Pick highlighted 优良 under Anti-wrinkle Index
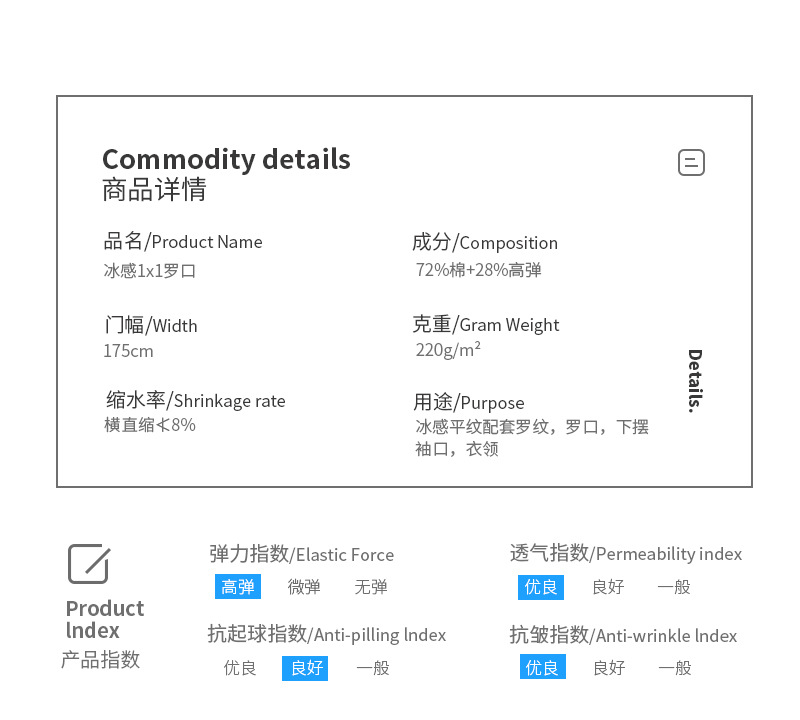The image size is (800, 720). click(542, 668)
